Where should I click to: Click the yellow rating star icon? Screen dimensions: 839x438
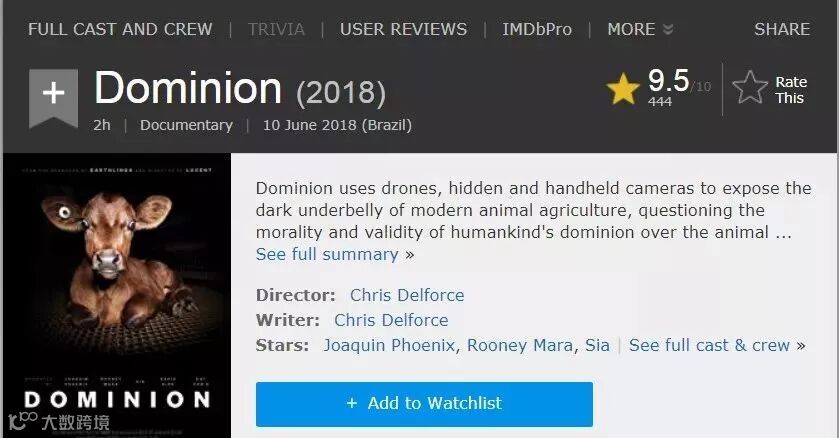coord(622,90)
